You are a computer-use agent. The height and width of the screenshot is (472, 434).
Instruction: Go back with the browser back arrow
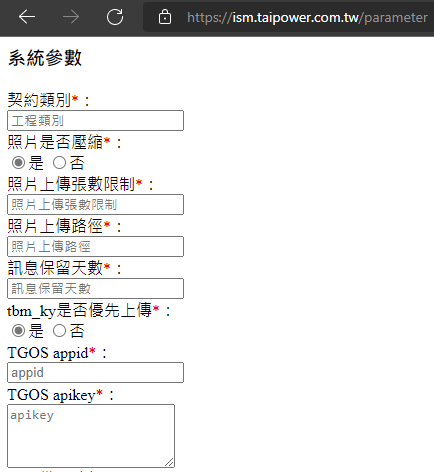27,17
